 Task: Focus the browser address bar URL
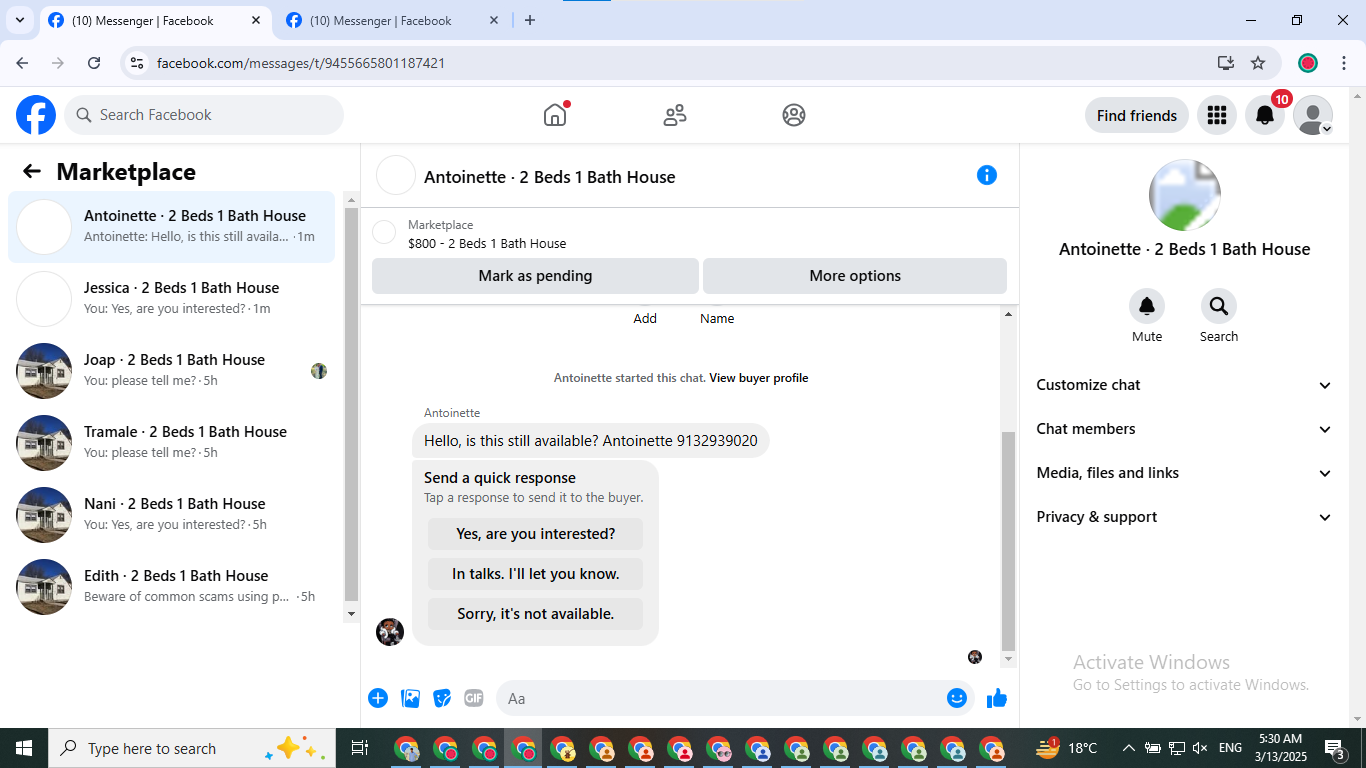301,63
